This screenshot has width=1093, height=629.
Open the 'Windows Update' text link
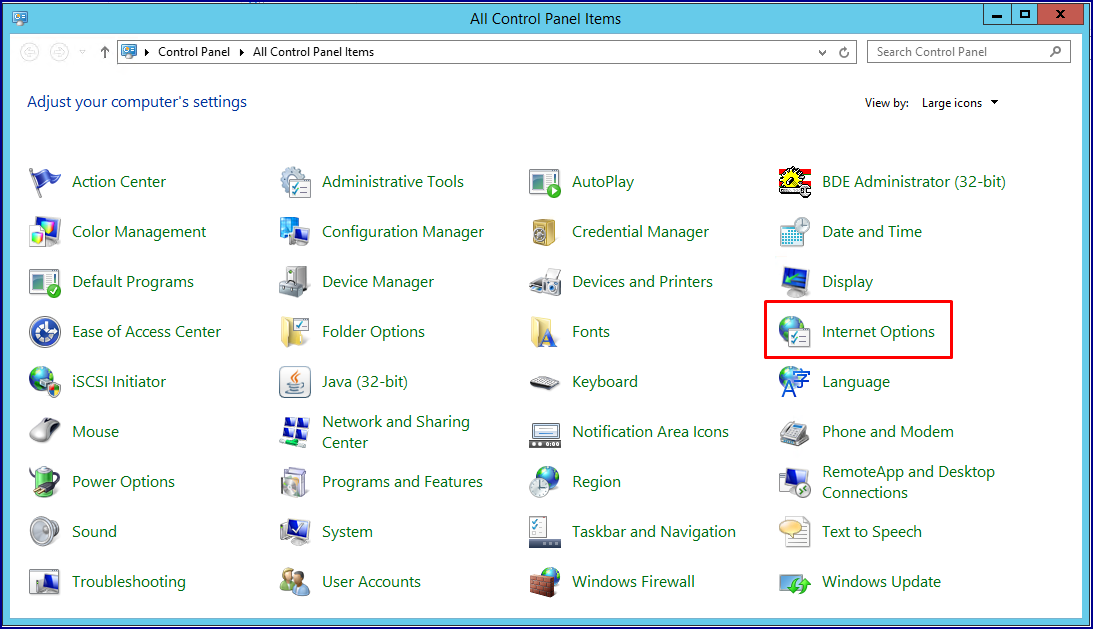[x=881, y=582]
